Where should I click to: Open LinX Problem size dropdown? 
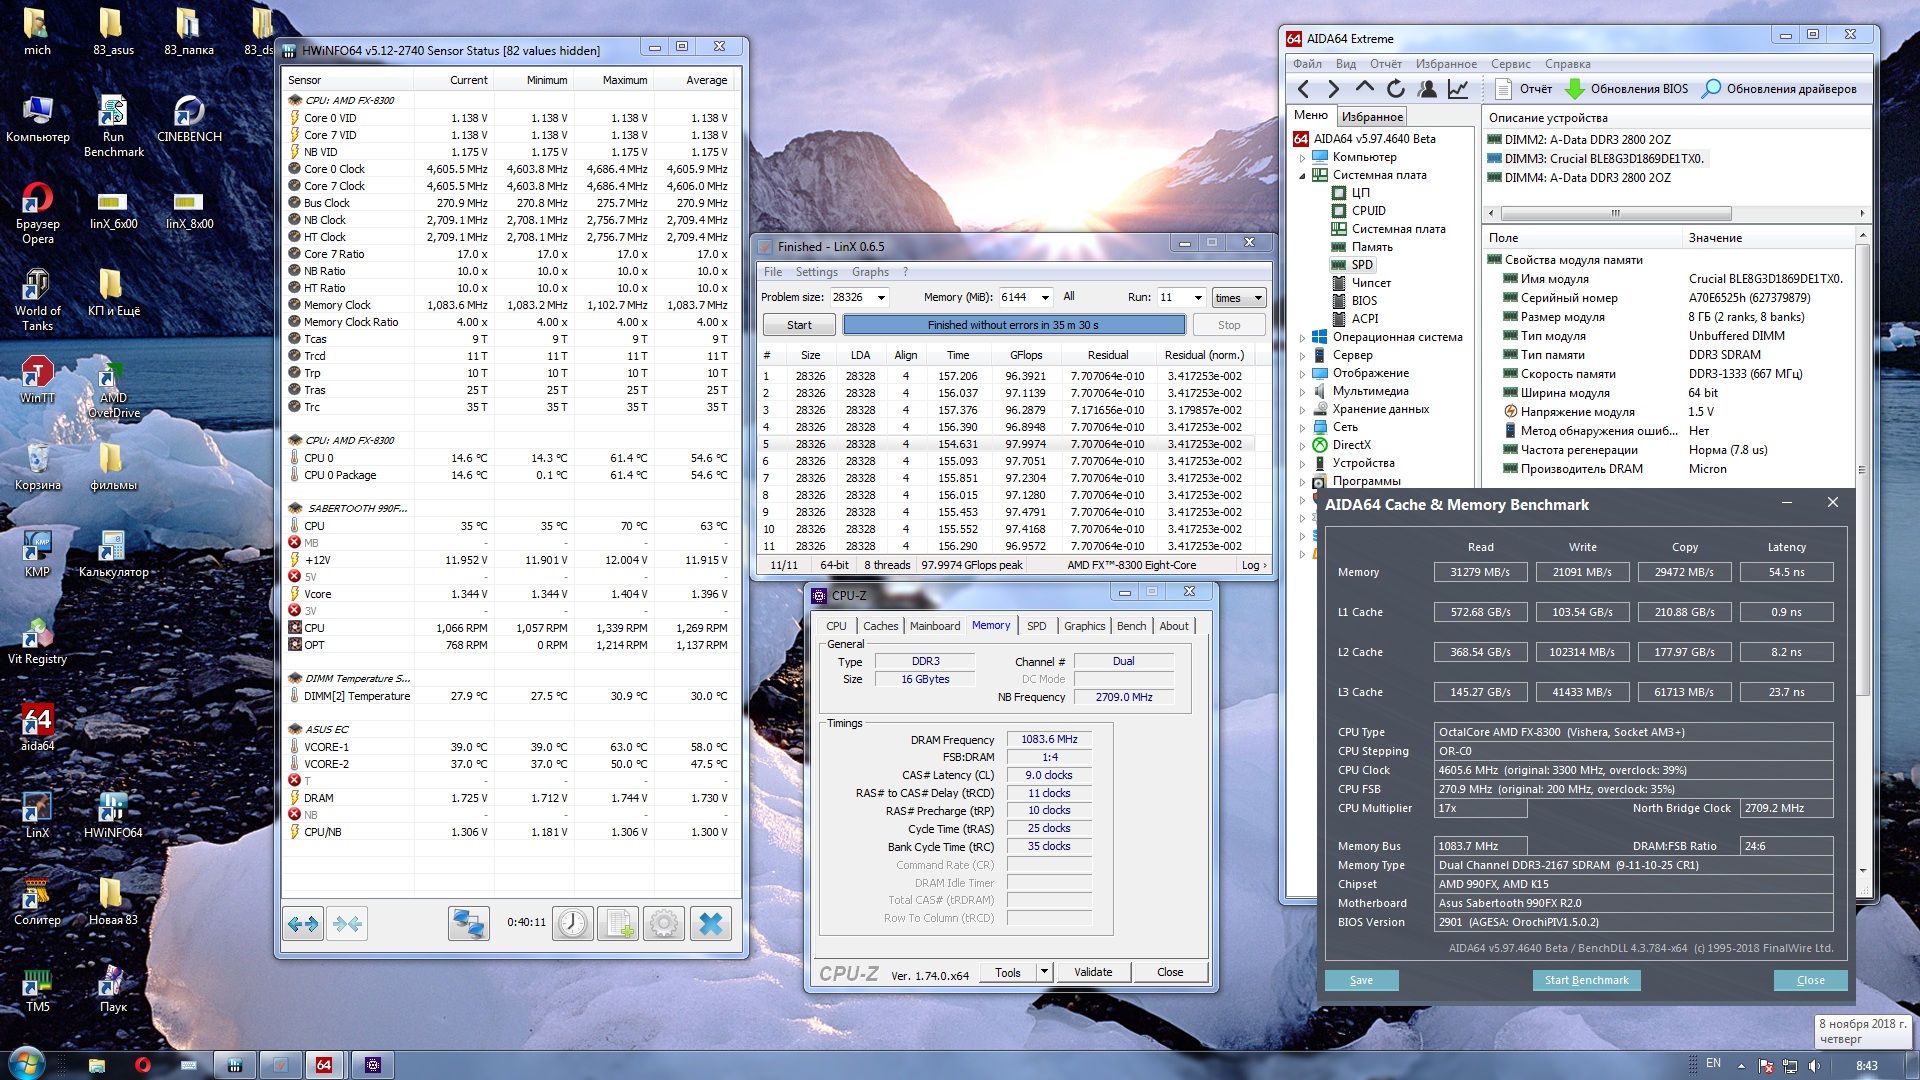881,298
